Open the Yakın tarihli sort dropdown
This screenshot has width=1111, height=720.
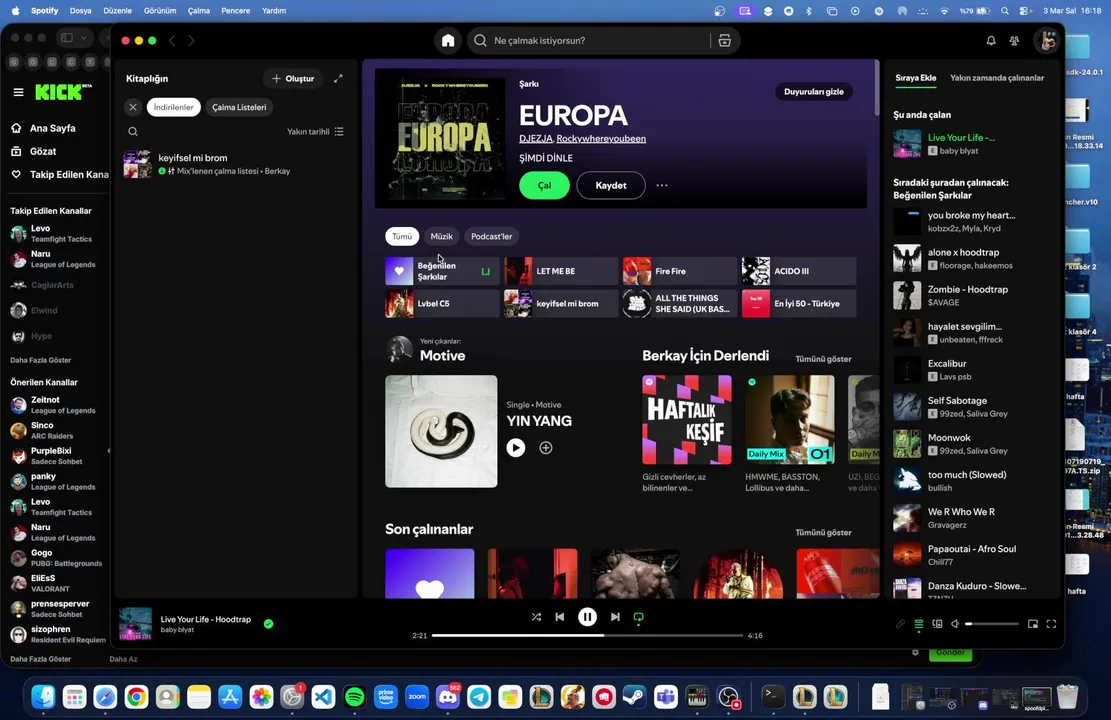click(x=315, y=132)
